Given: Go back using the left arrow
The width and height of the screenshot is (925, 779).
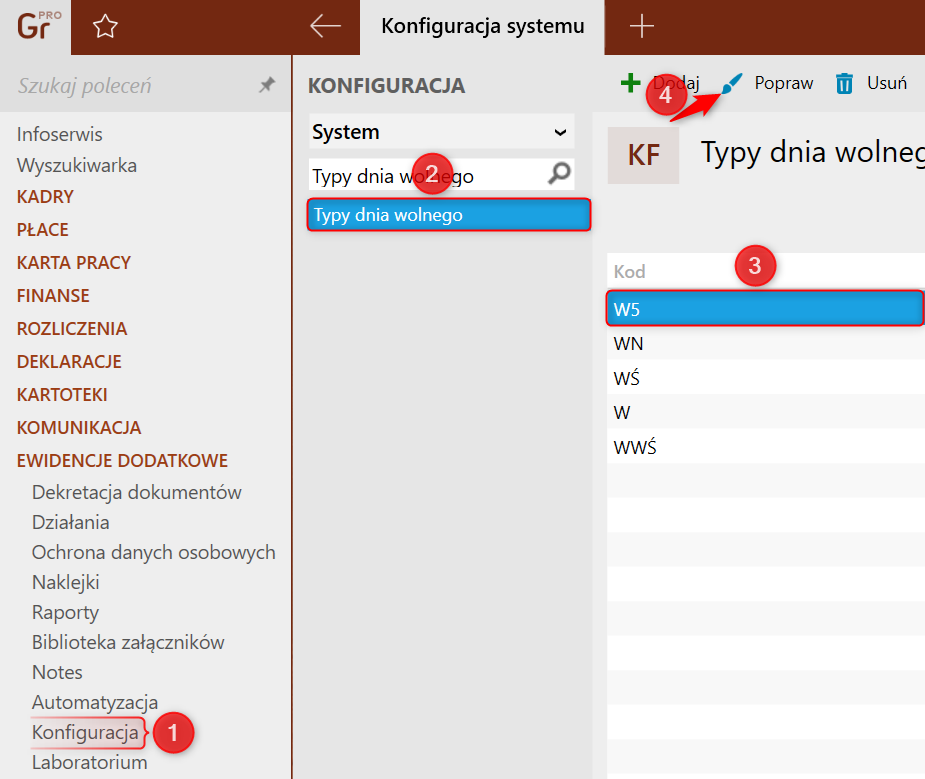Looking at the screenshot, I should 325,26.
